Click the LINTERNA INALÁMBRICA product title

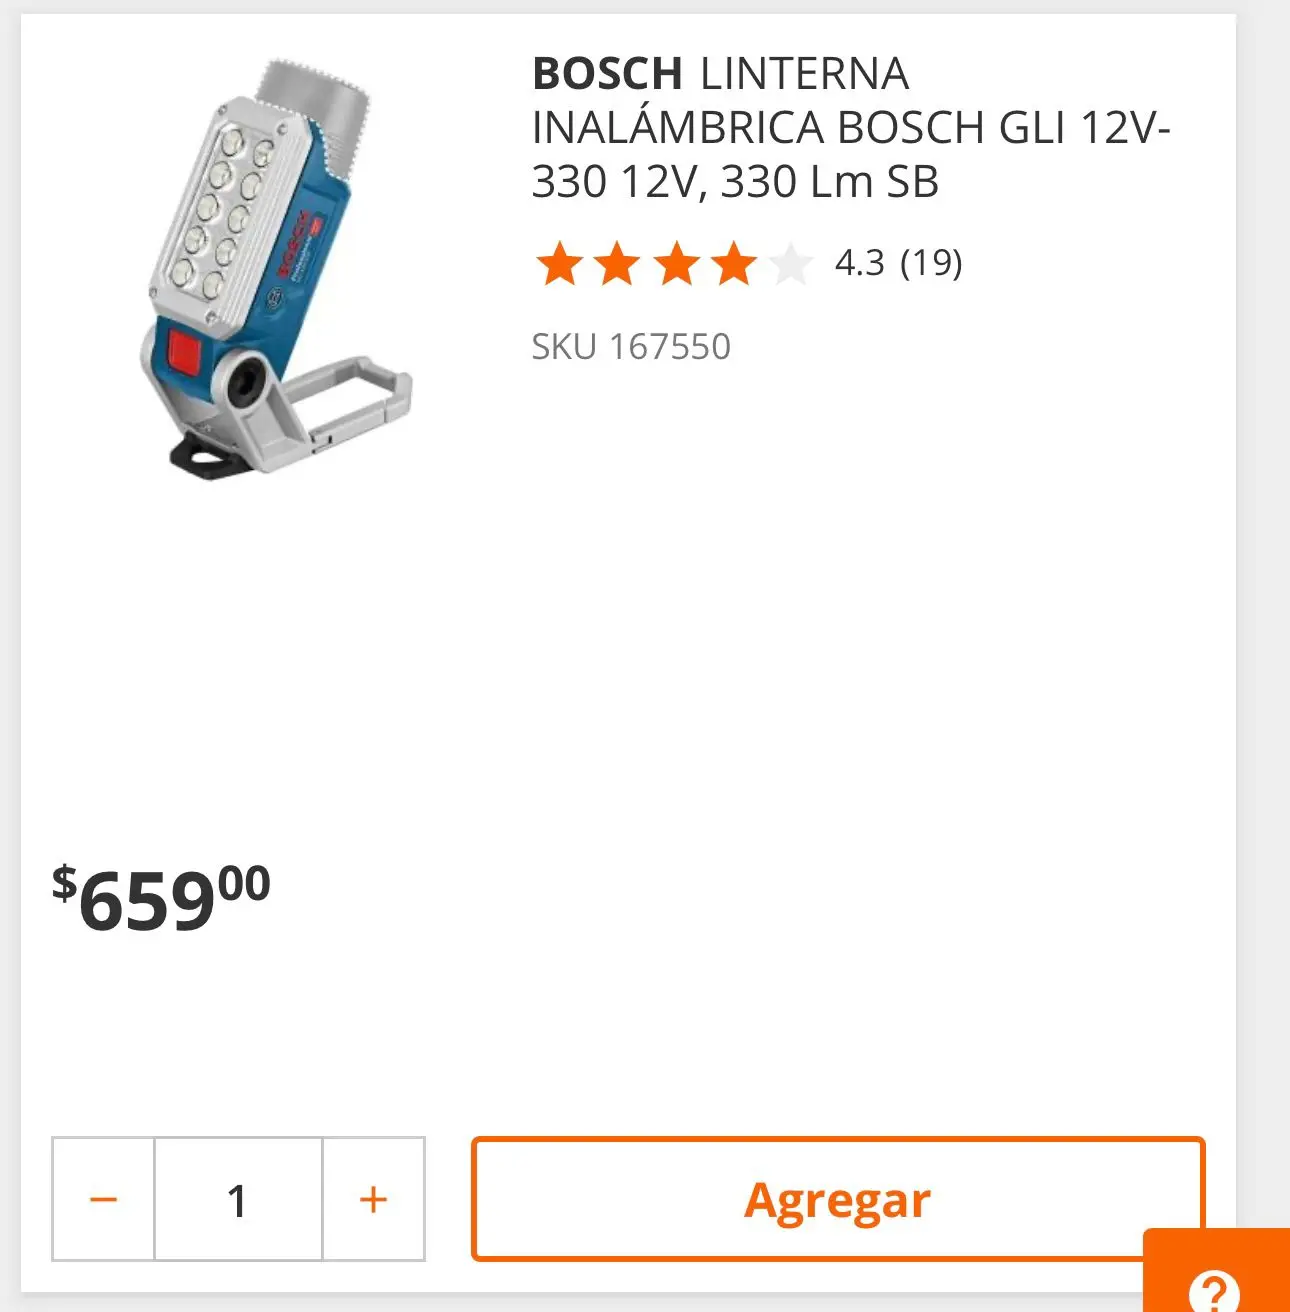tap(850, 127)
